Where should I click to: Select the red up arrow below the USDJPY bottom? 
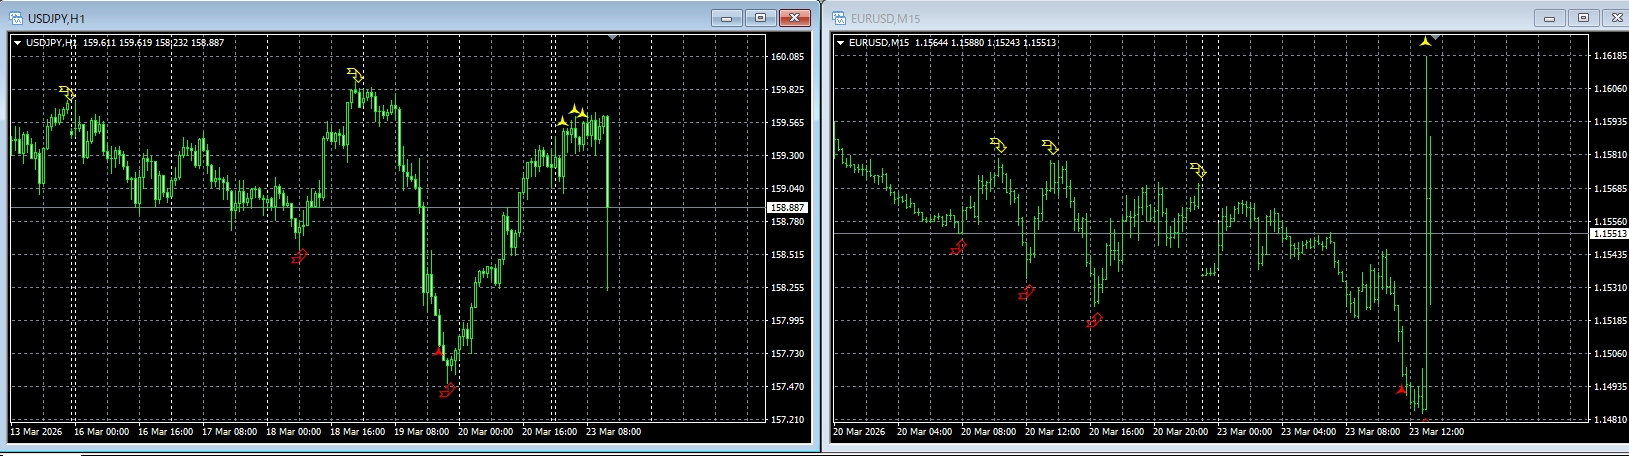(447, 390)
